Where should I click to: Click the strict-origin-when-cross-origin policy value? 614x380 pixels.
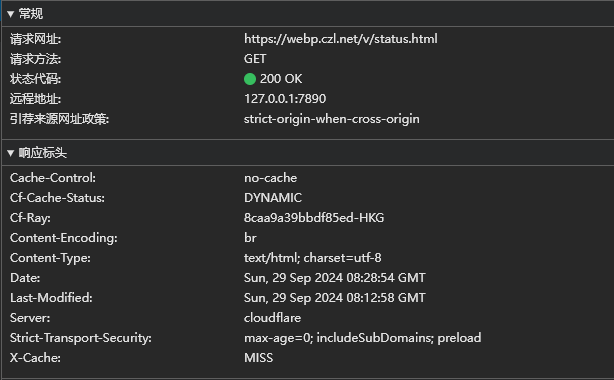(x=332, y=119)
